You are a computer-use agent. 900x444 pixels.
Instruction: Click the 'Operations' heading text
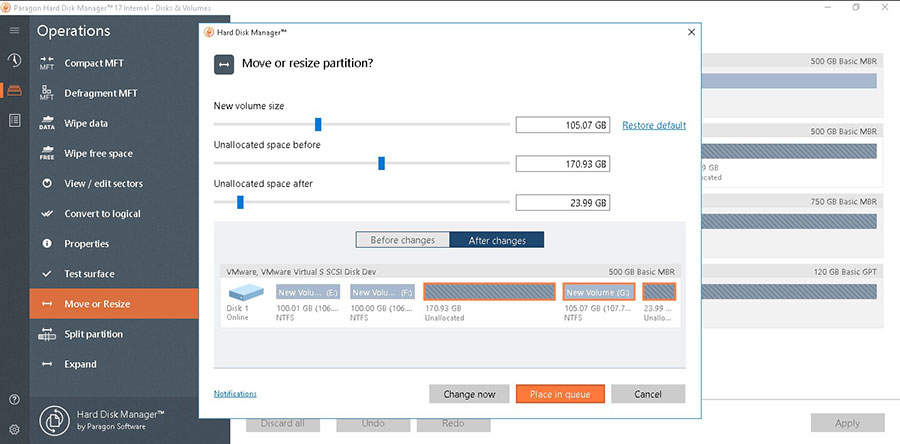pyautogui.click(x=73, y=31)
